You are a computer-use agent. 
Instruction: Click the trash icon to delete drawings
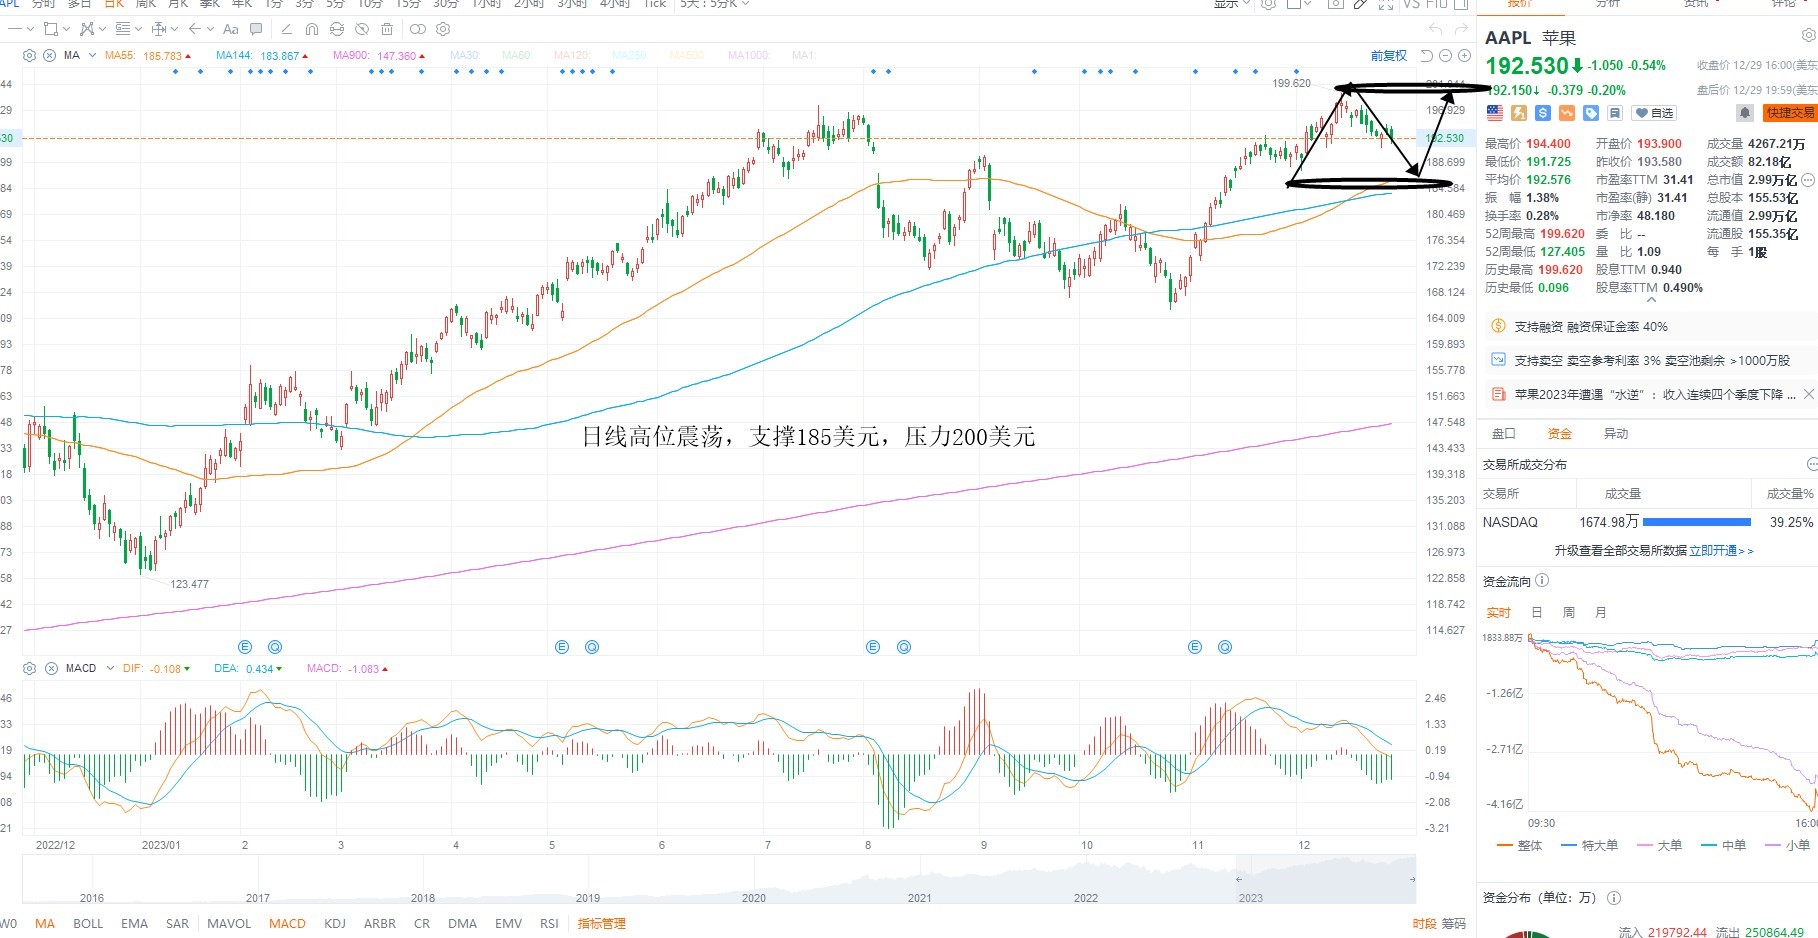[387, 29]
